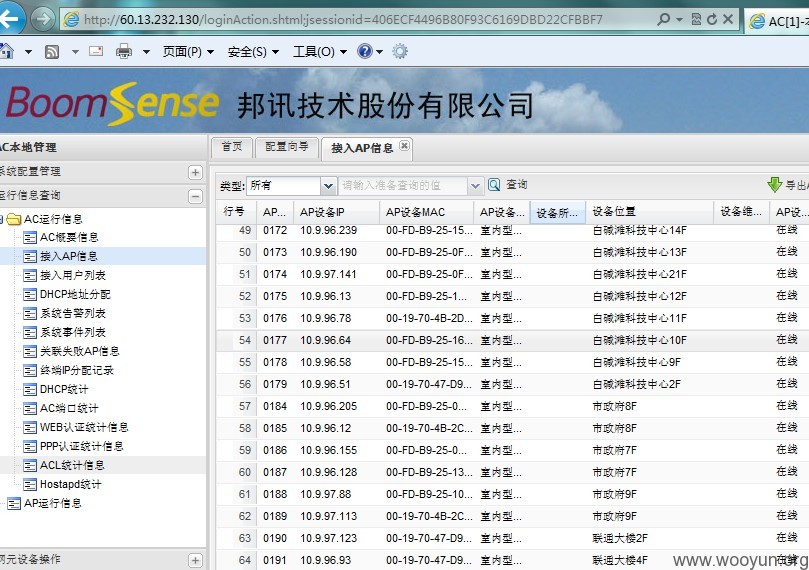The height and width of the screenshot is (570, 809).
Task: Open the RSS feeds icon
Action: 52,52
